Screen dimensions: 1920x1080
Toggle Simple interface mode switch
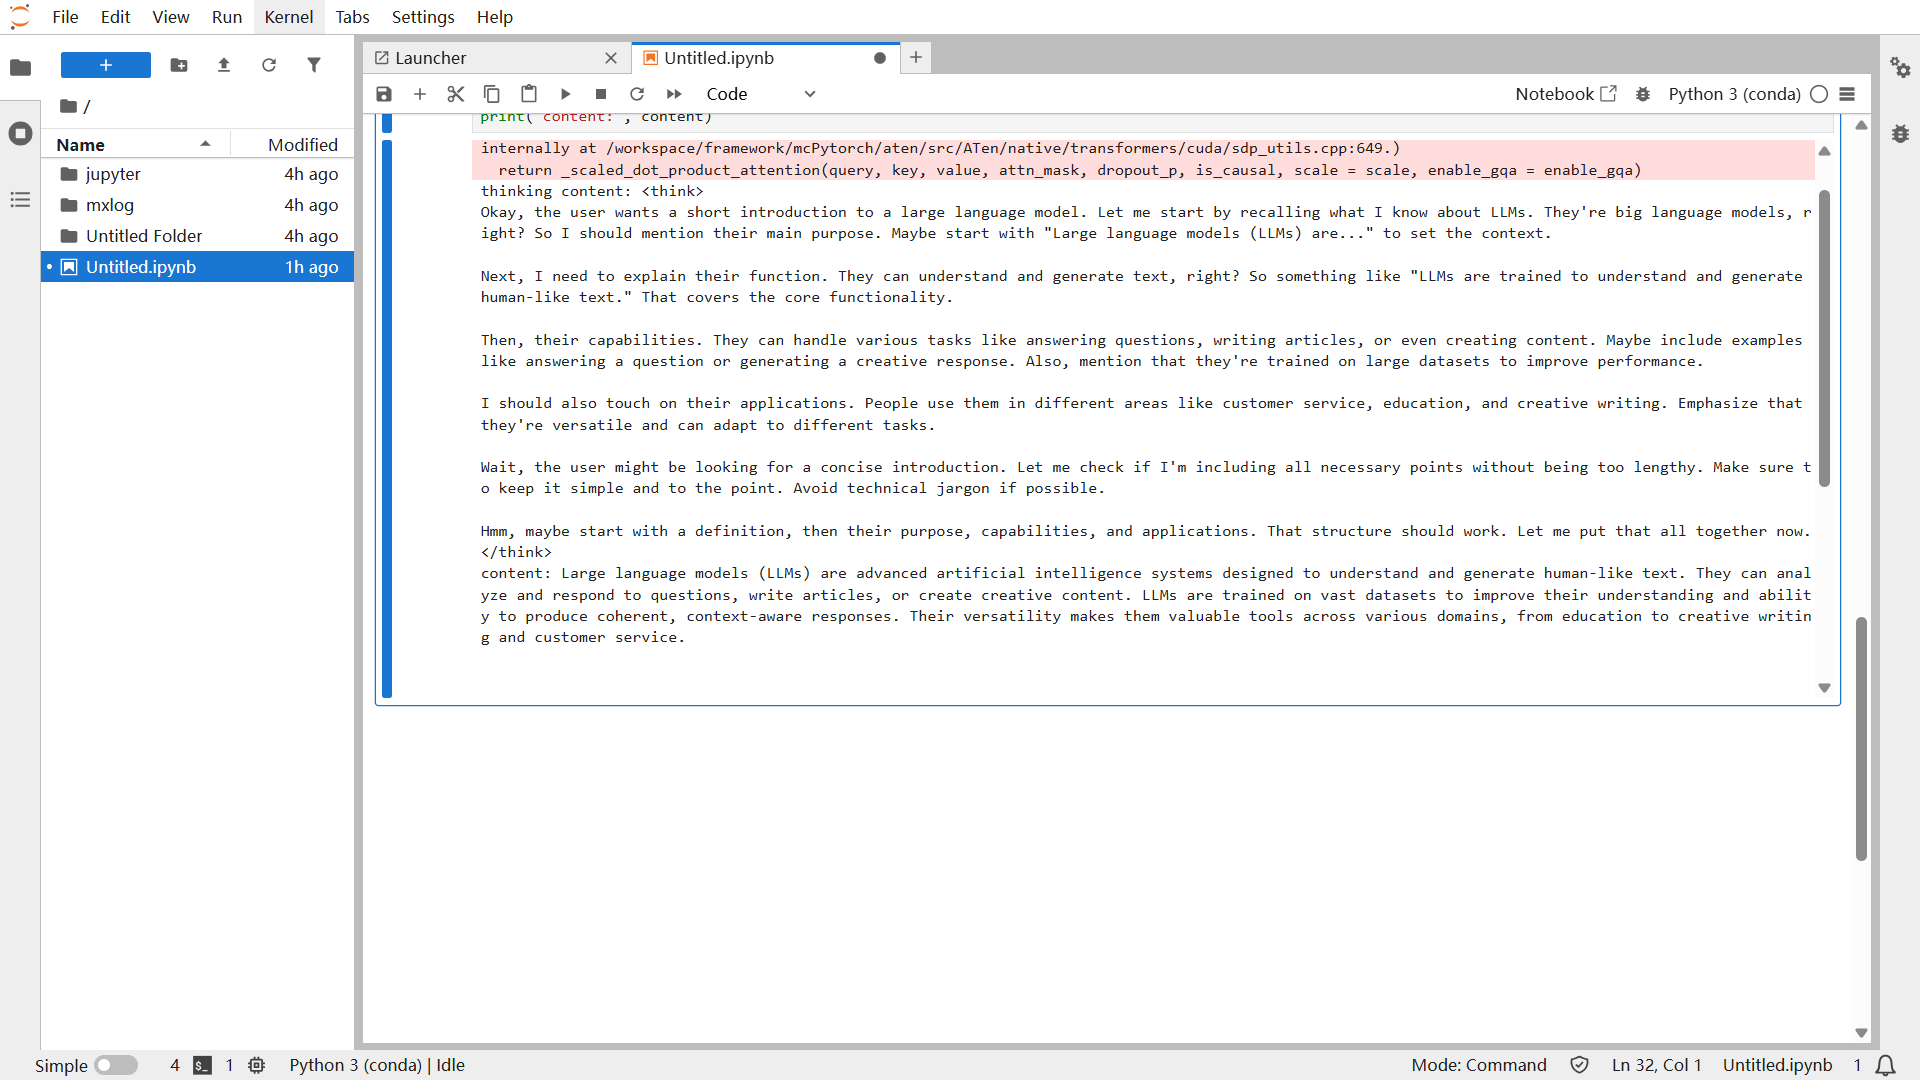pos(116,1065)
